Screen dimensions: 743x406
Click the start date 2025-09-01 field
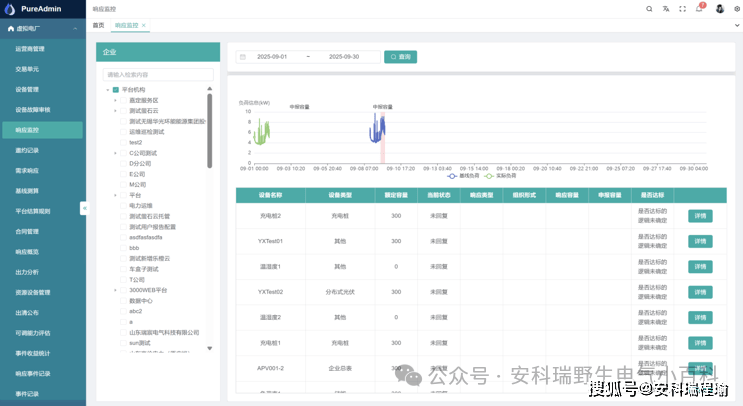272,57
